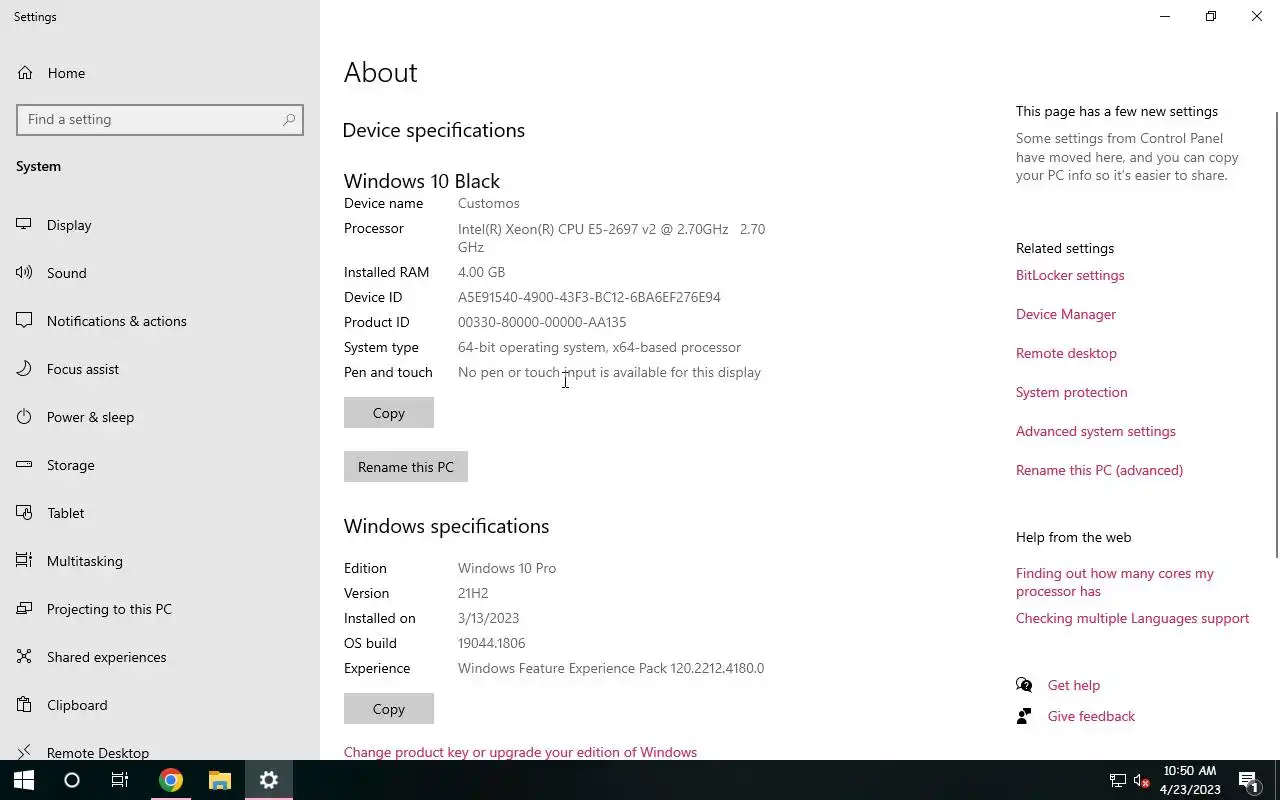1280x800 pixels.
Task: Click the Give feedback link text
Action: click(1091, 716)
